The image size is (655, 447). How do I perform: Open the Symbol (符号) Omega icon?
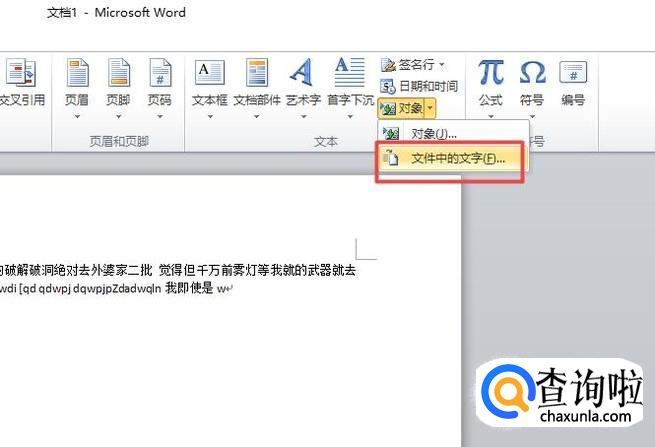(x=532, y=72)
